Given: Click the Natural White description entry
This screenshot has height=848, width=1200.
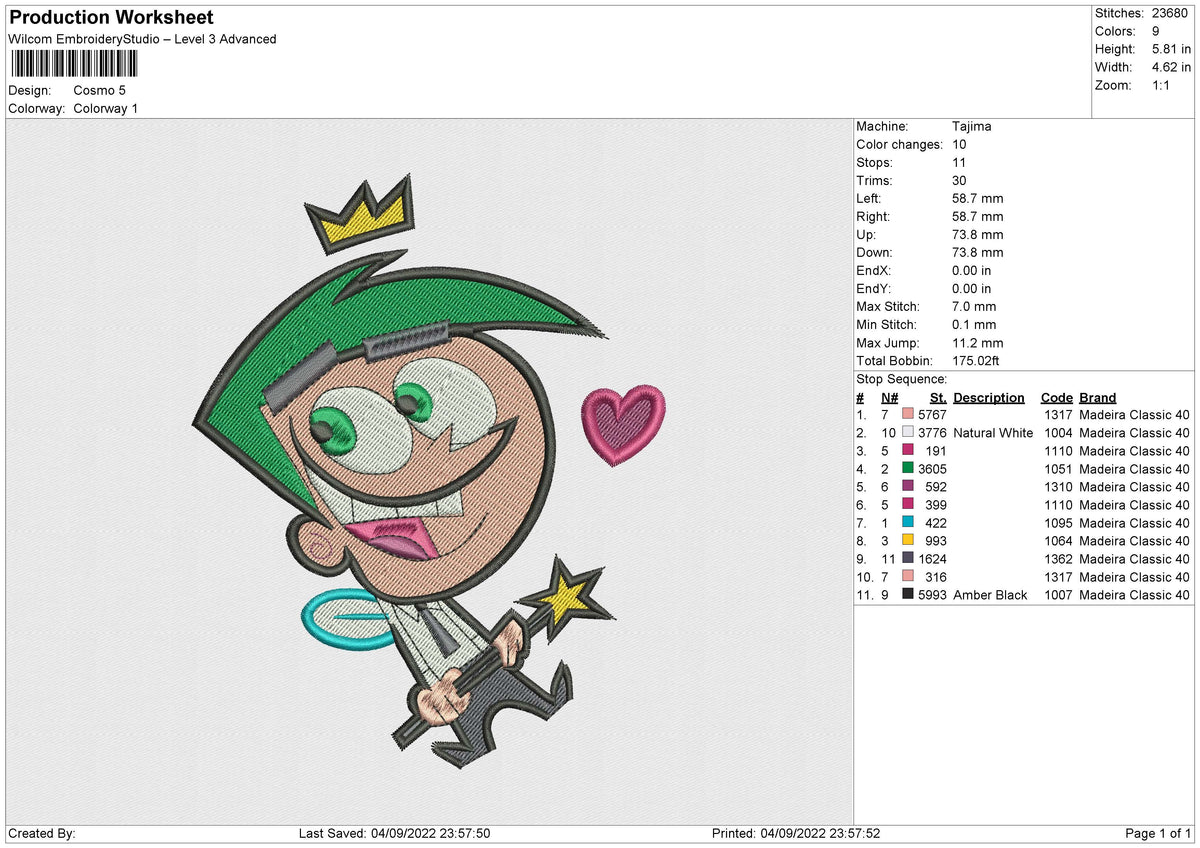Looking at the screenshot, I should [993, 433].
